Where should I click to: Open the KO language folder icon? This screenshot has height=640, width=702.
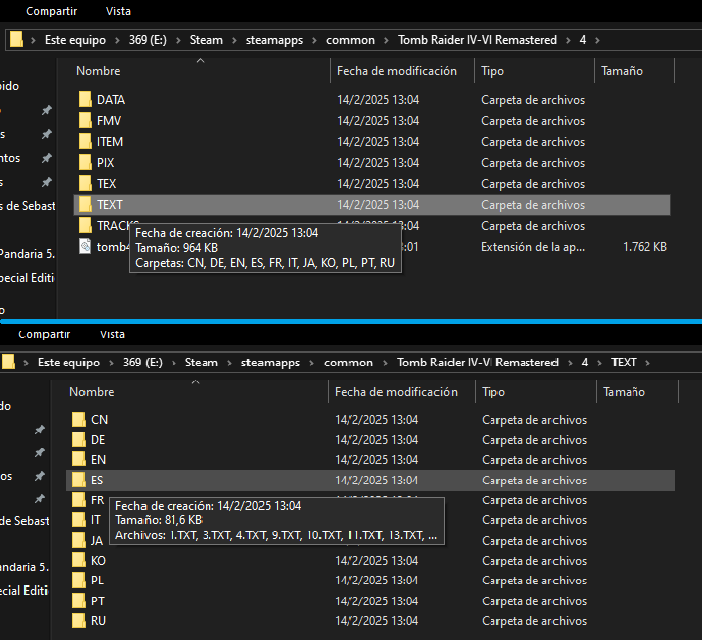79,560
